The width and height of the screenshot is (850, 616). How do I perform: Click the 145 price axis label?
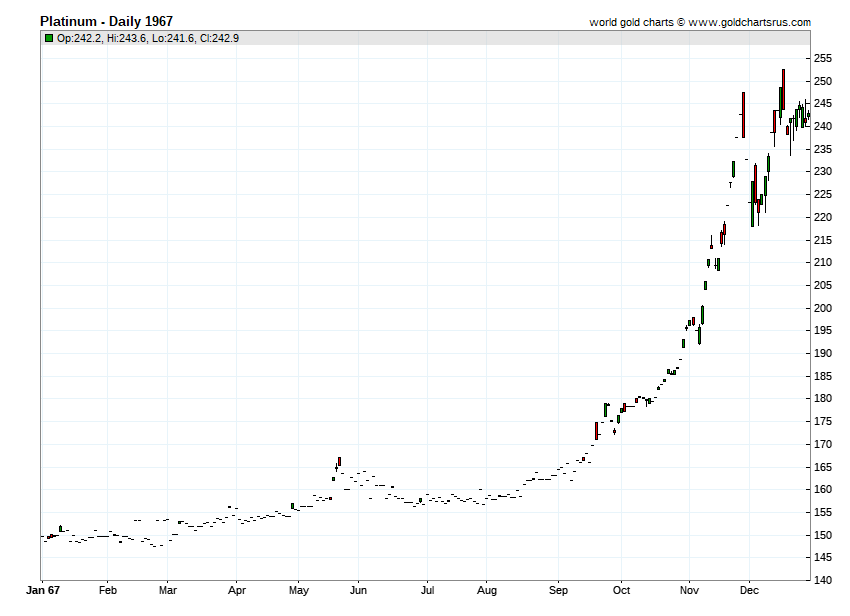[x=822, y=557]
